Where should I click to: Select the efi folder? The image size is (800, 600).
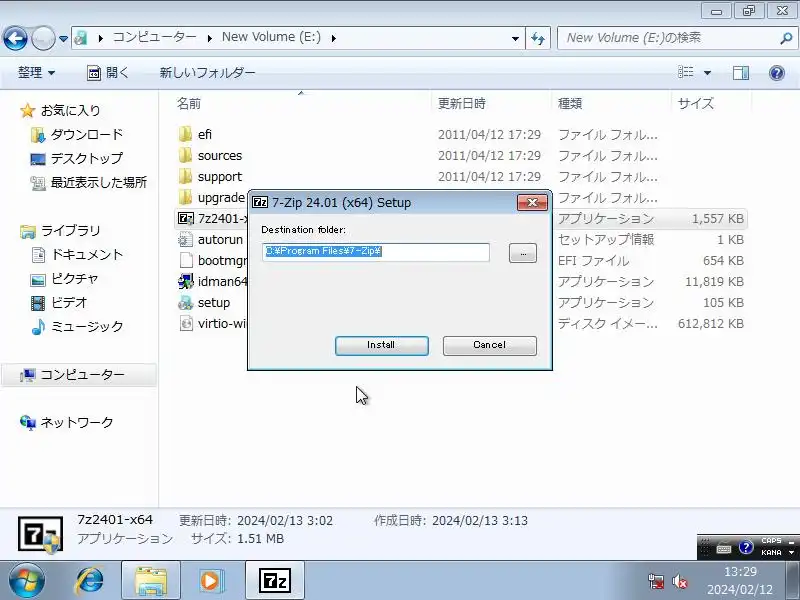[x=205, y=135]
